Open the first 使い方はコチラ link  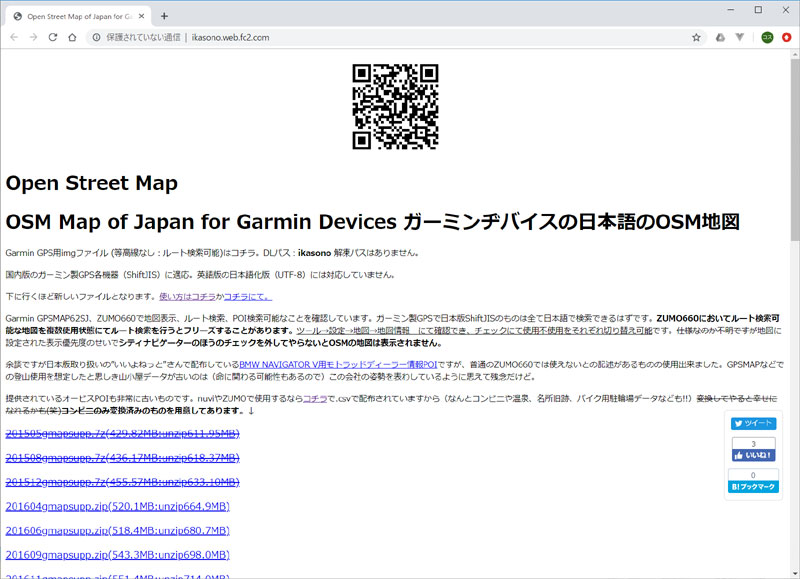187,296
